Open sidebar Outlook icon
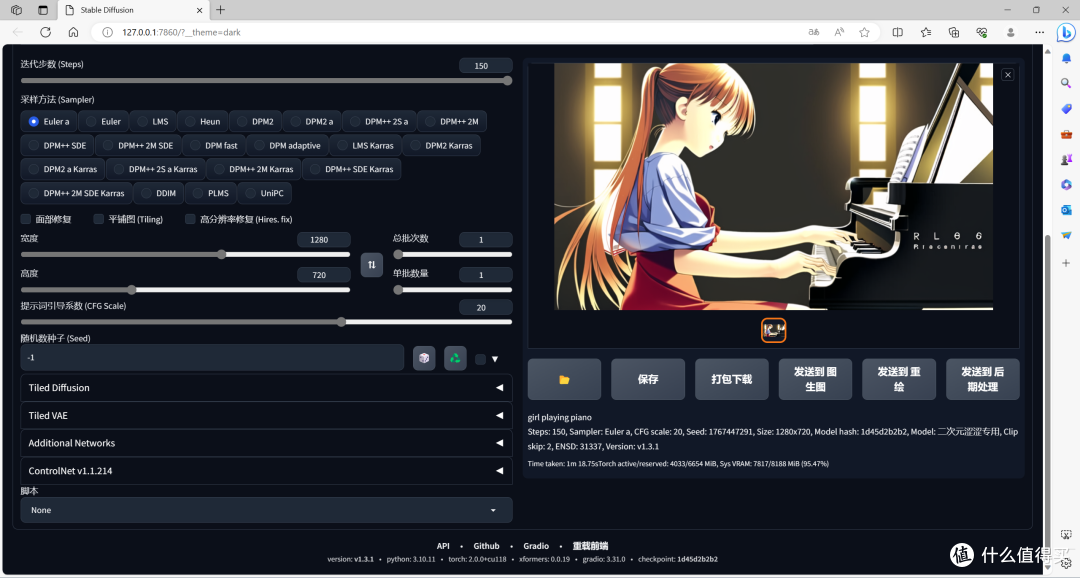Image resolution: width=1080 pixels, height=578 pixels. coord(1066,210)
